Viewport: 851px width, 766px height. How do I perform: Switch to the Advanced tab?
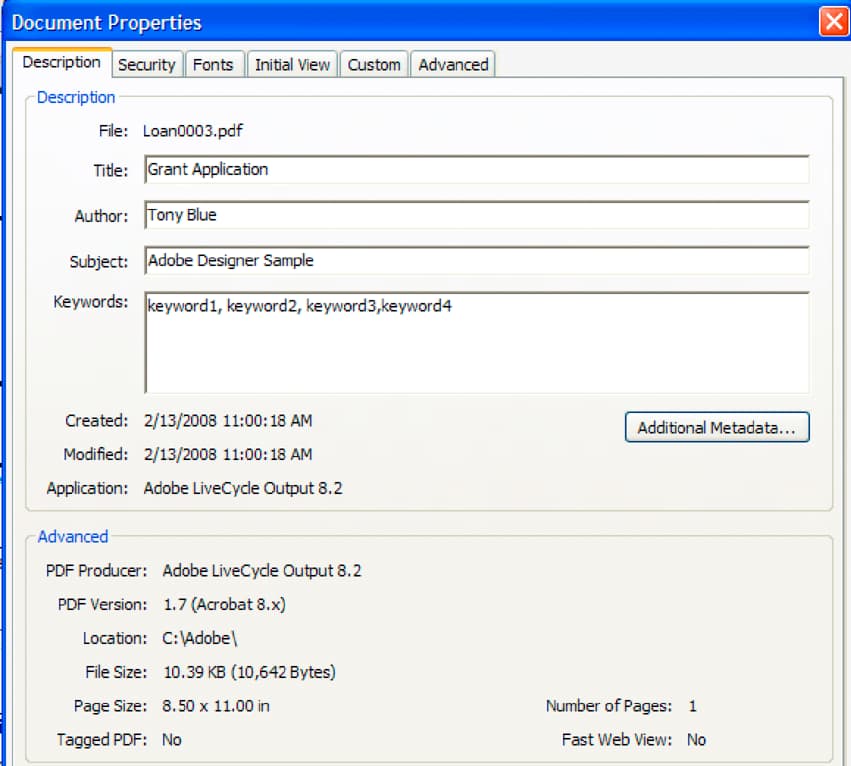pyautogui.click(x=452, y=64)
